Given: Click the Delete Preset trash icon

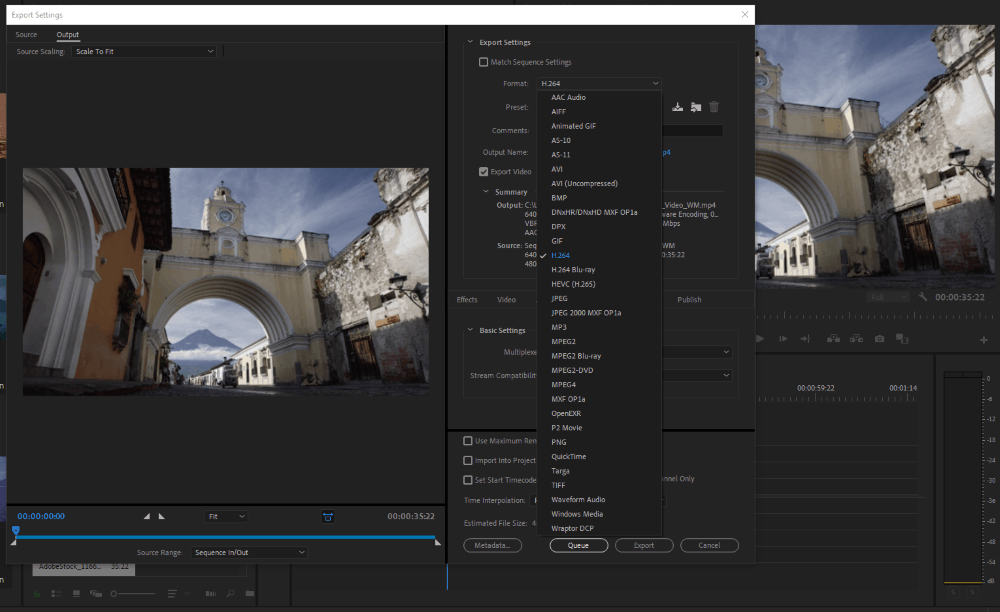Looking at the screenshot, I should point(714,107).
